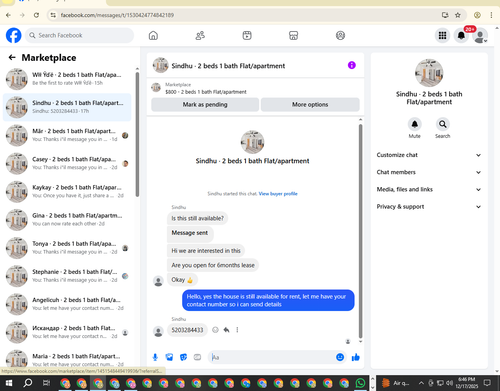Image resolution: width=500 pixels, height=391 pixels.
Task: Open the account profile menu
Action: click(x=480, y=36)
